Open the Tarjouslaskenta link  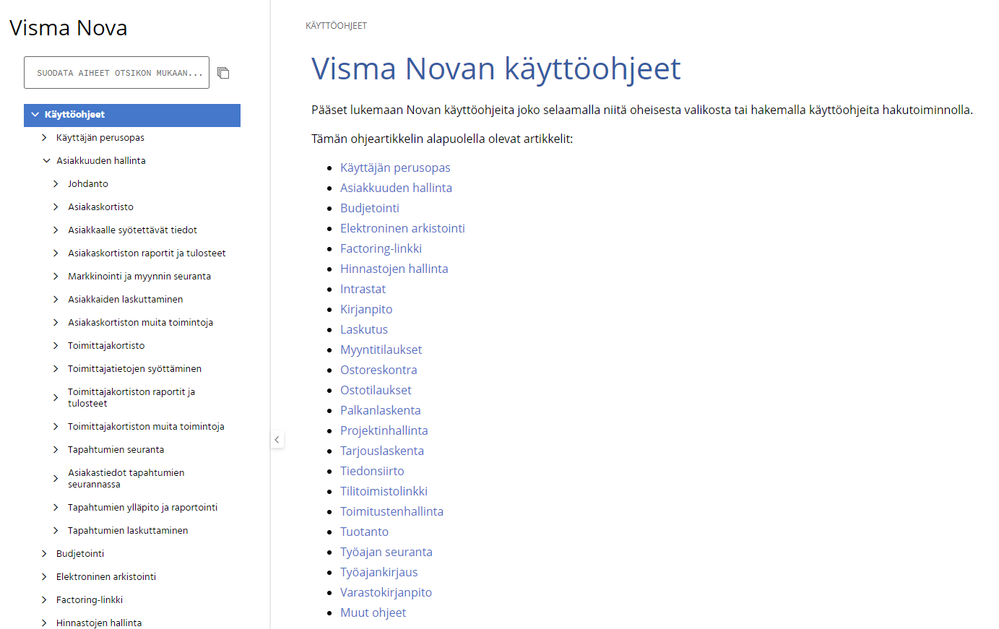pos(382,451)
